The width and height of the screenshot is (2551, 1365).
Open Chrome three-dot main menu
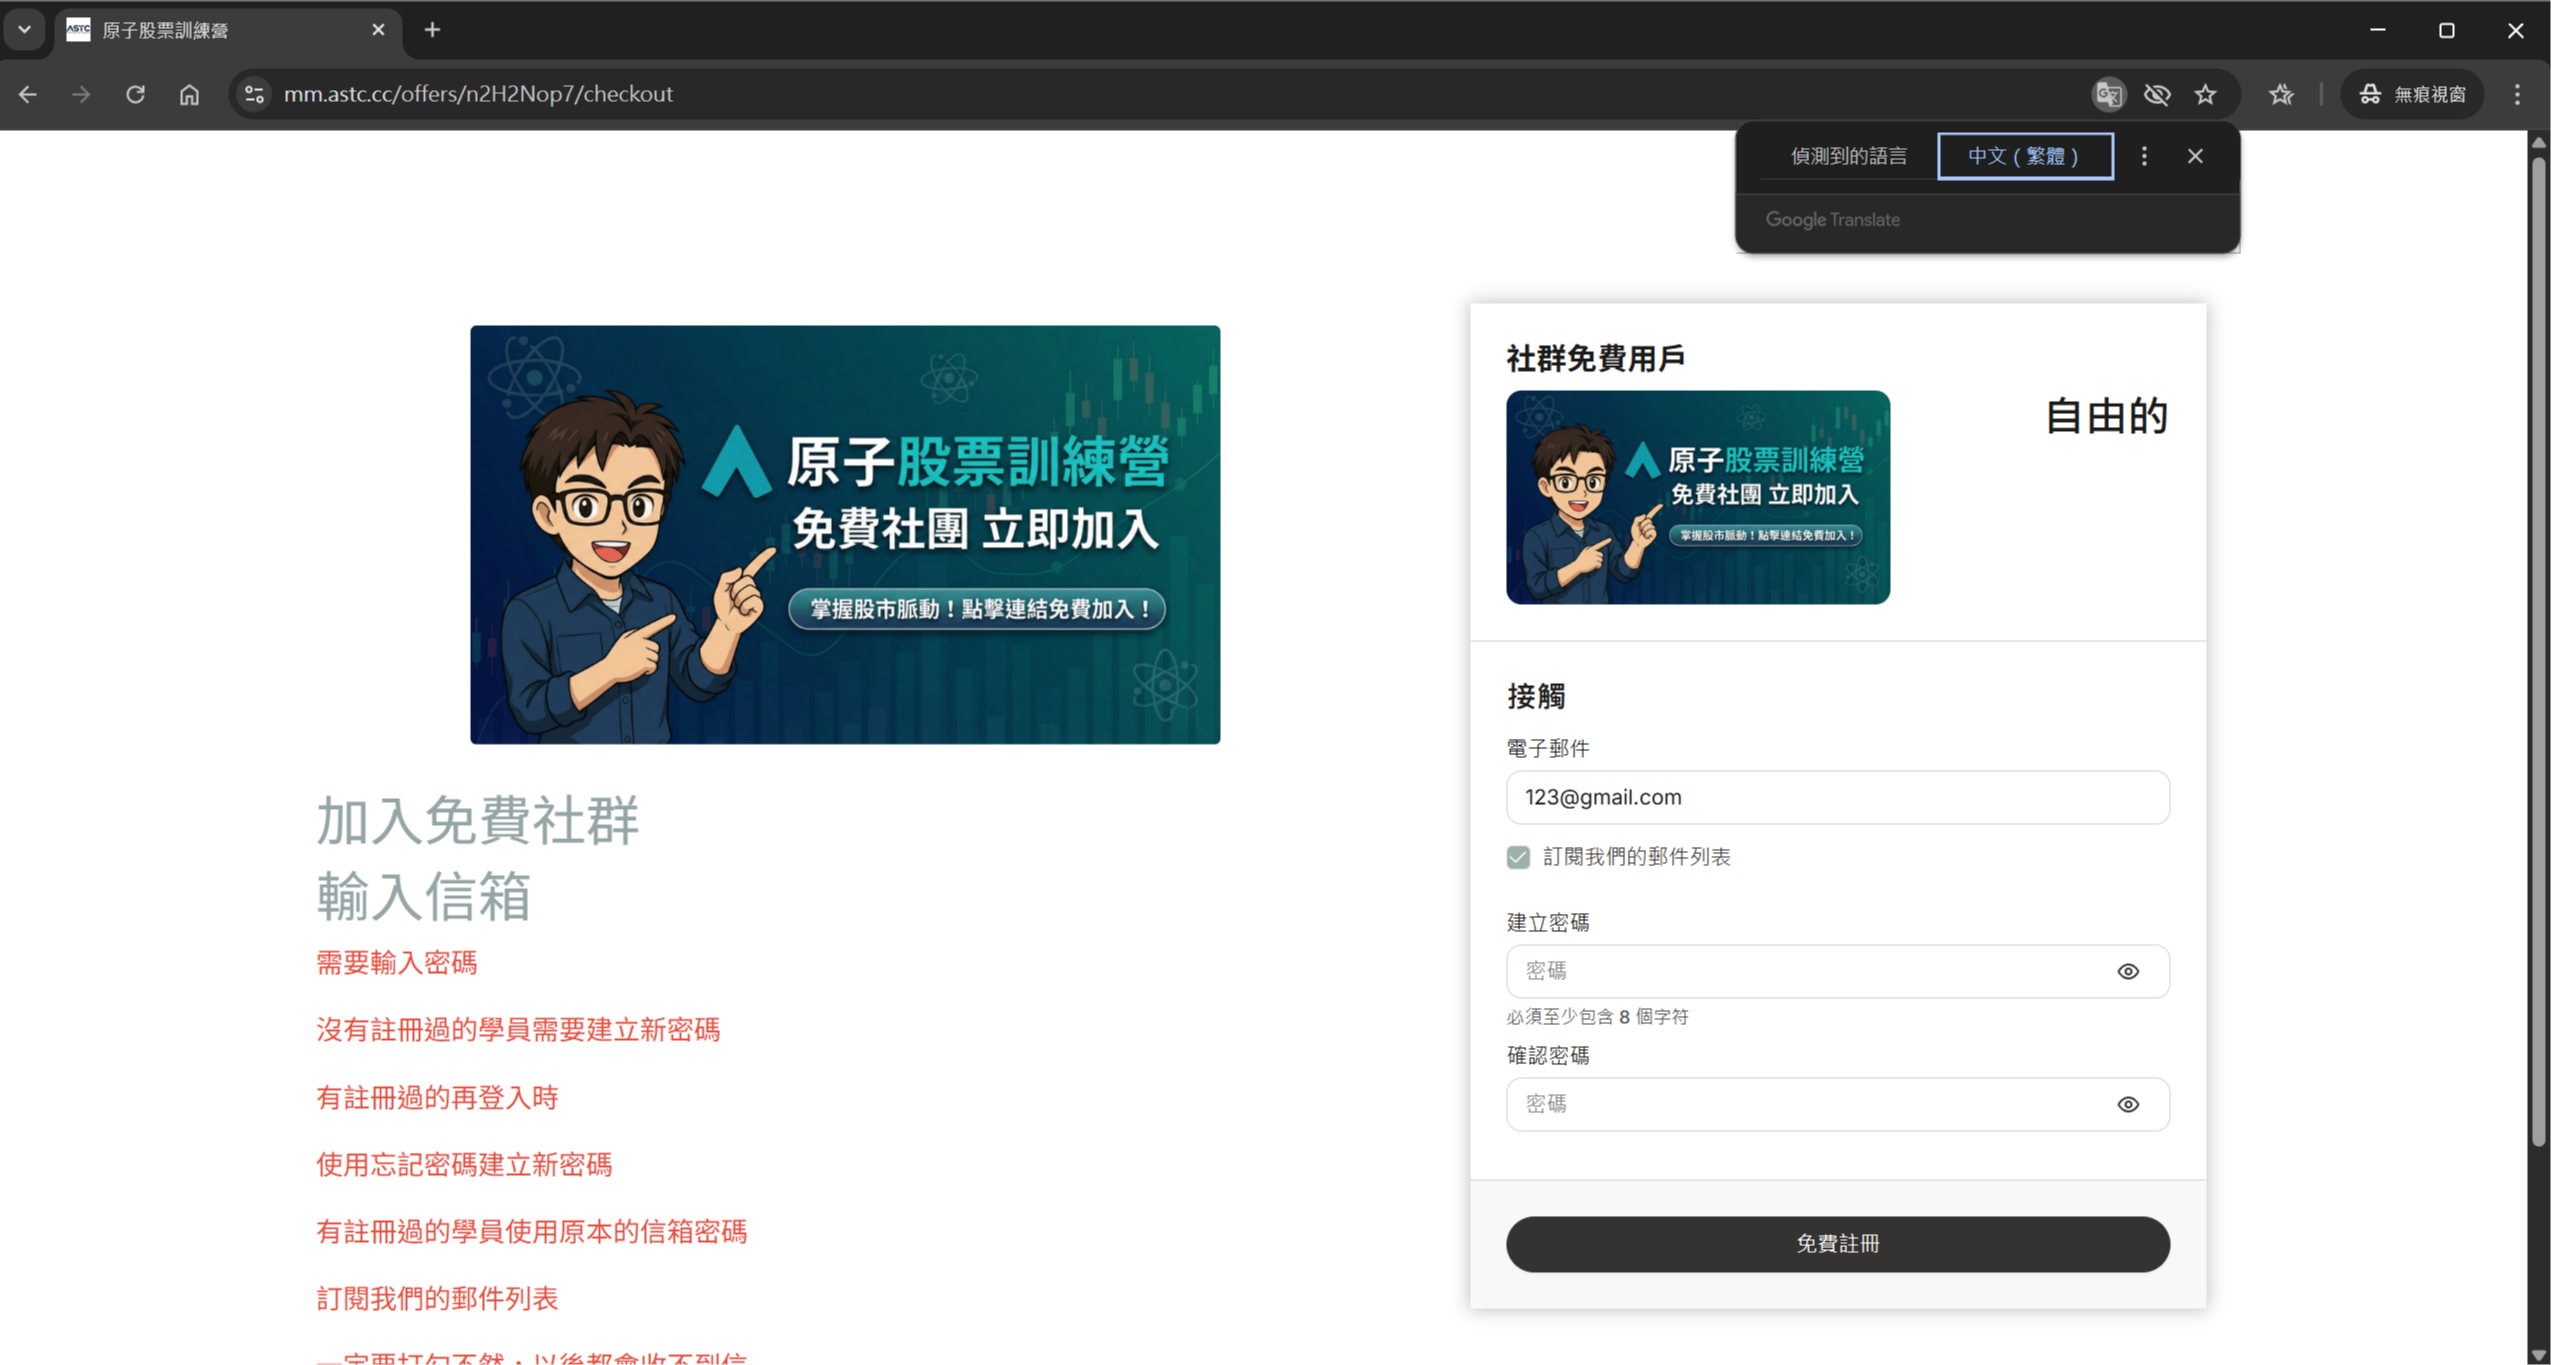2517,94
